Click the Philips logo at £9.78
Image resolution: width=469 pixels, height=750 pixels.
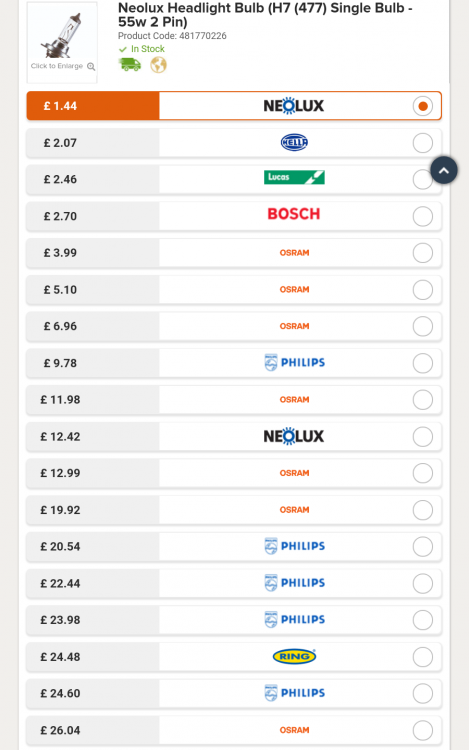294,363
